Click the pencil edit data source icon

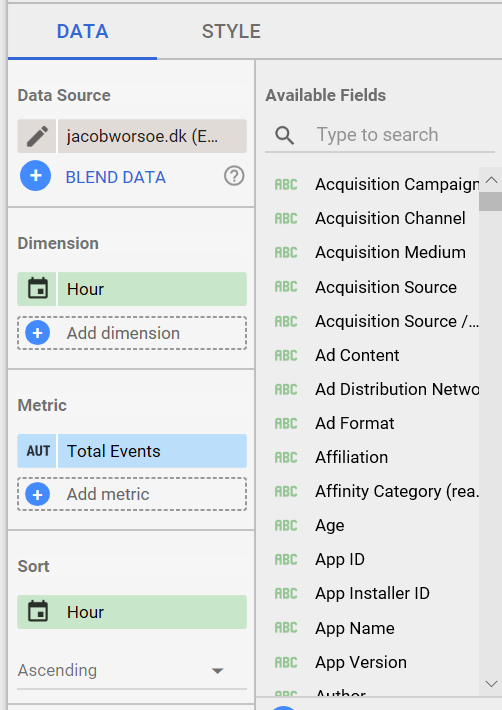pos(37,136)
